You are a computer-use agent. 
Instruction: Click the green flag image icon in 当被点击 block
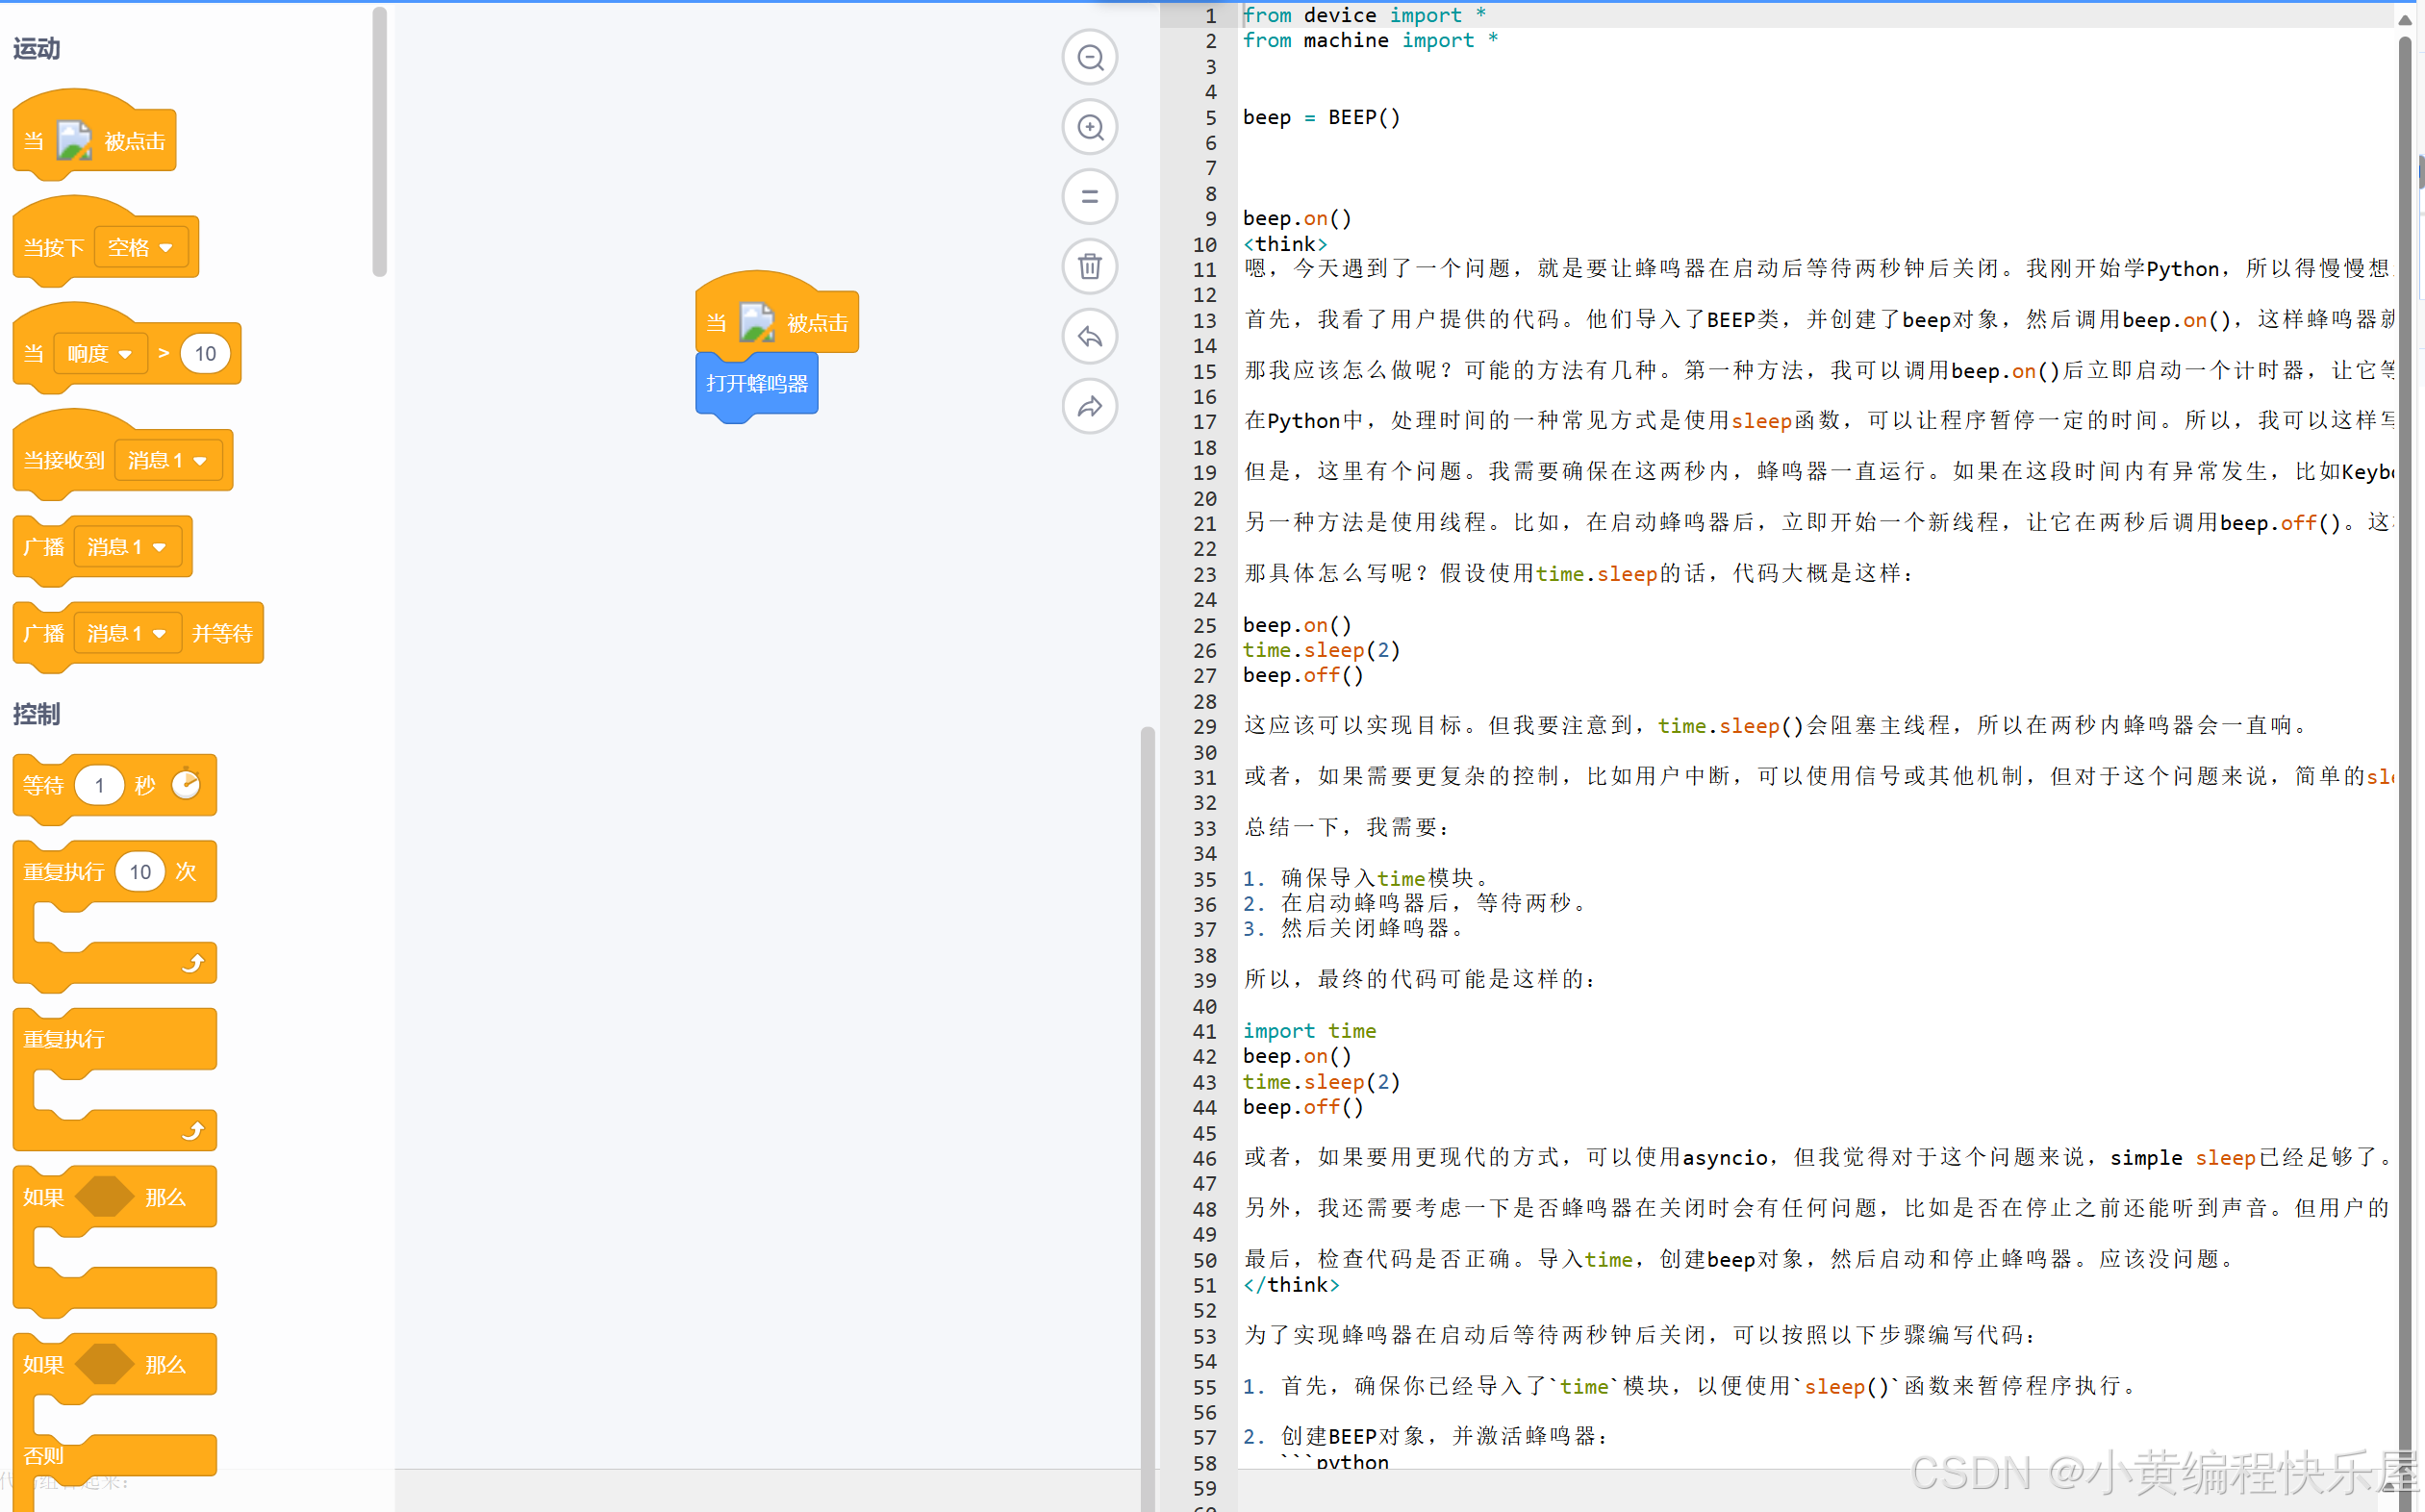pyautogui.click(x=756, y=321)
